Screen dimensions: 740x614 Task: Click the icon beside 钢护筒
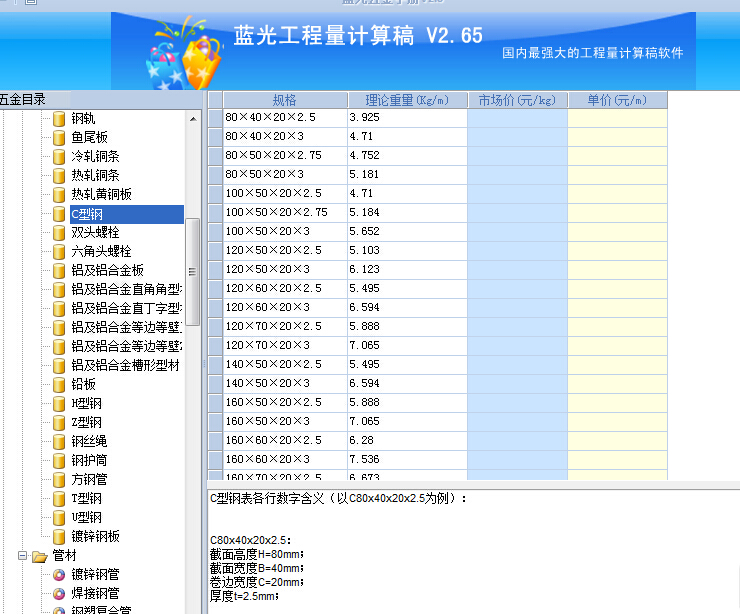point(59,461)
